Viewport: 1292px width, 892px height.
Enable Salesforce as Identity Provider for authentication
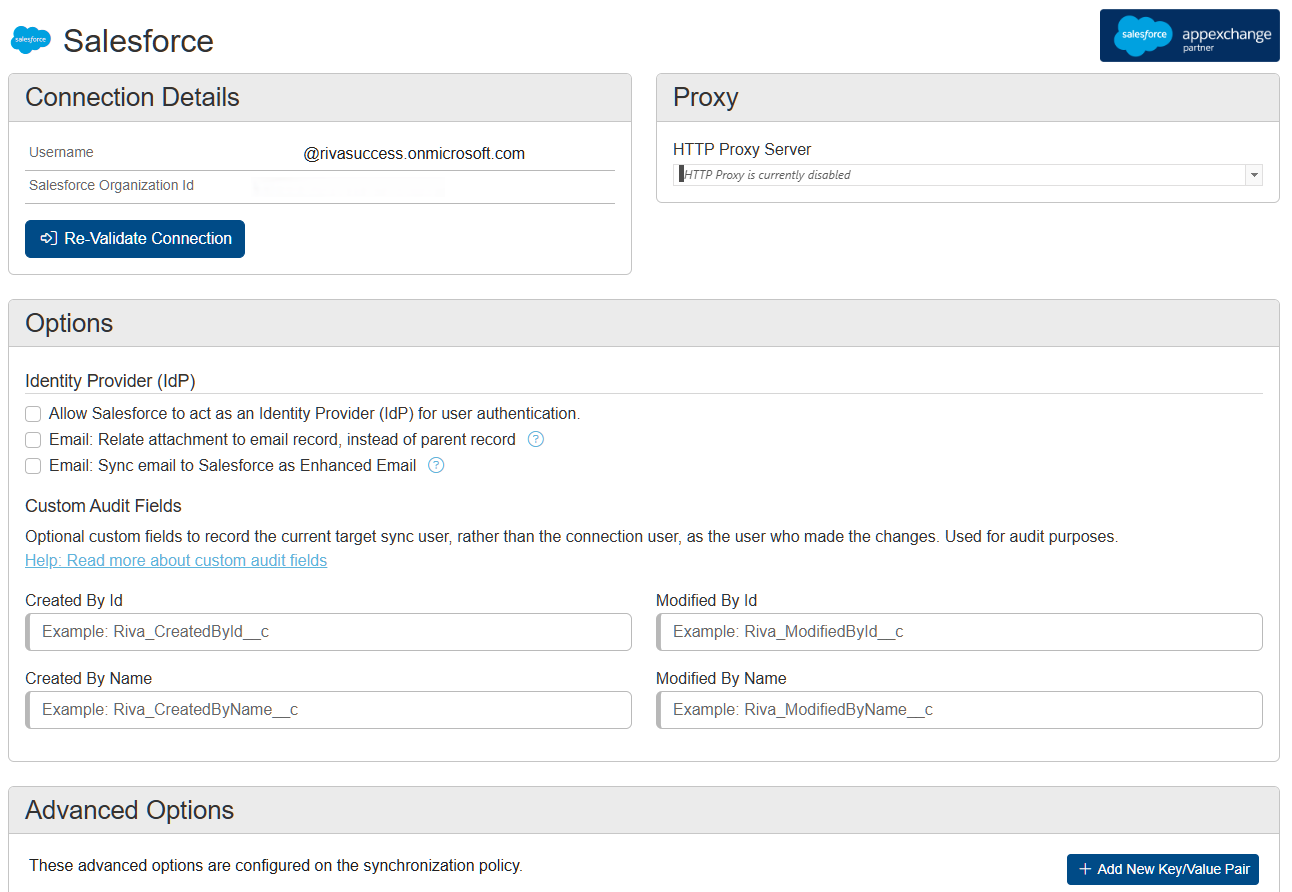tap(32, 413)
